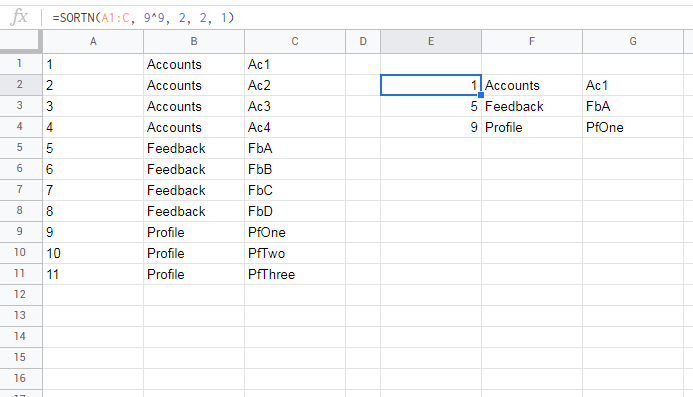Select column F header
Viewport: 693px width, 397px height.
(532, 42)
